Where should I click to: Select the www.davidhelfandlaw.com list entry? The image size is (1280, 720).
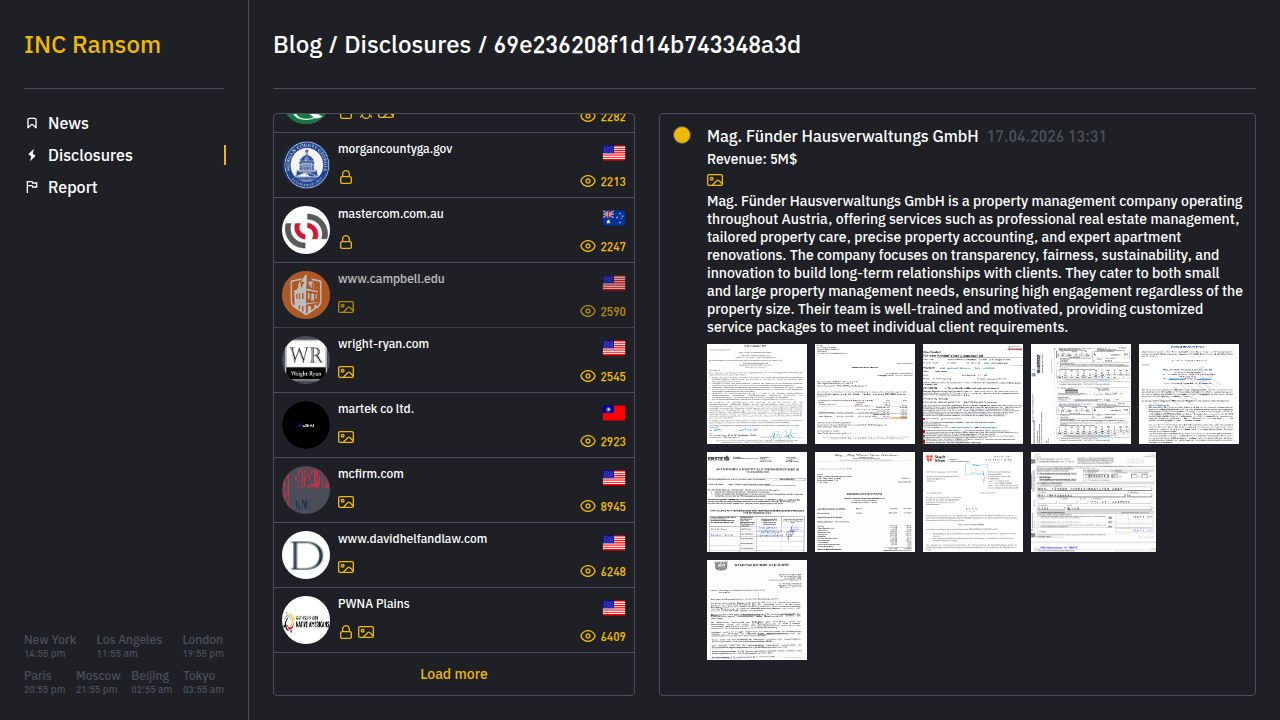(412, 539)
